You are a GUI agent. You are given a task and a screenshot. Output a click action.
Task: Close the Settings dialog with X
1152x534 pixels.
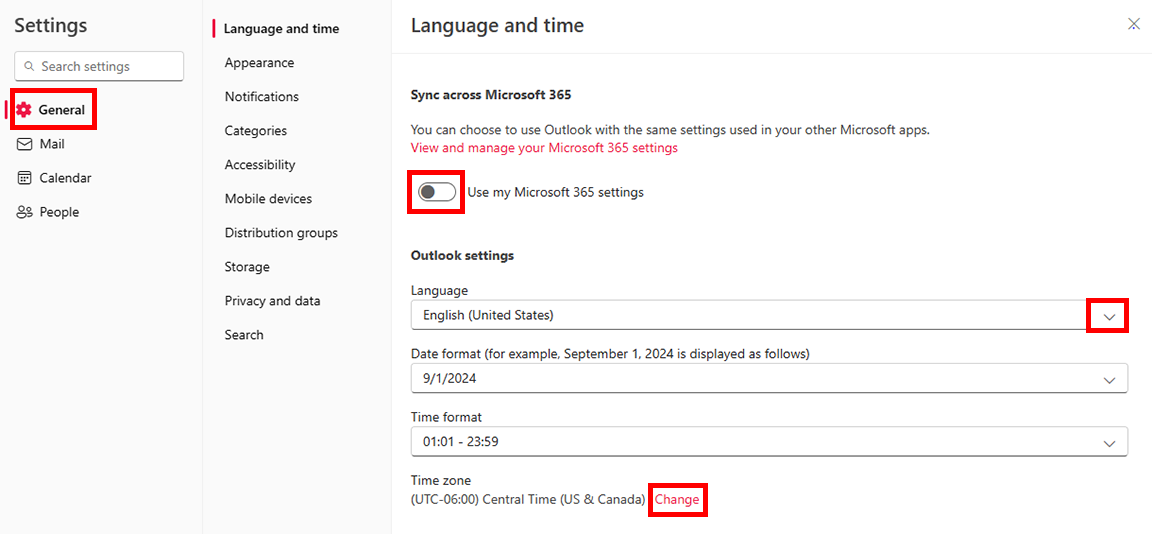pyautogui.click(x=1133, y=25)
